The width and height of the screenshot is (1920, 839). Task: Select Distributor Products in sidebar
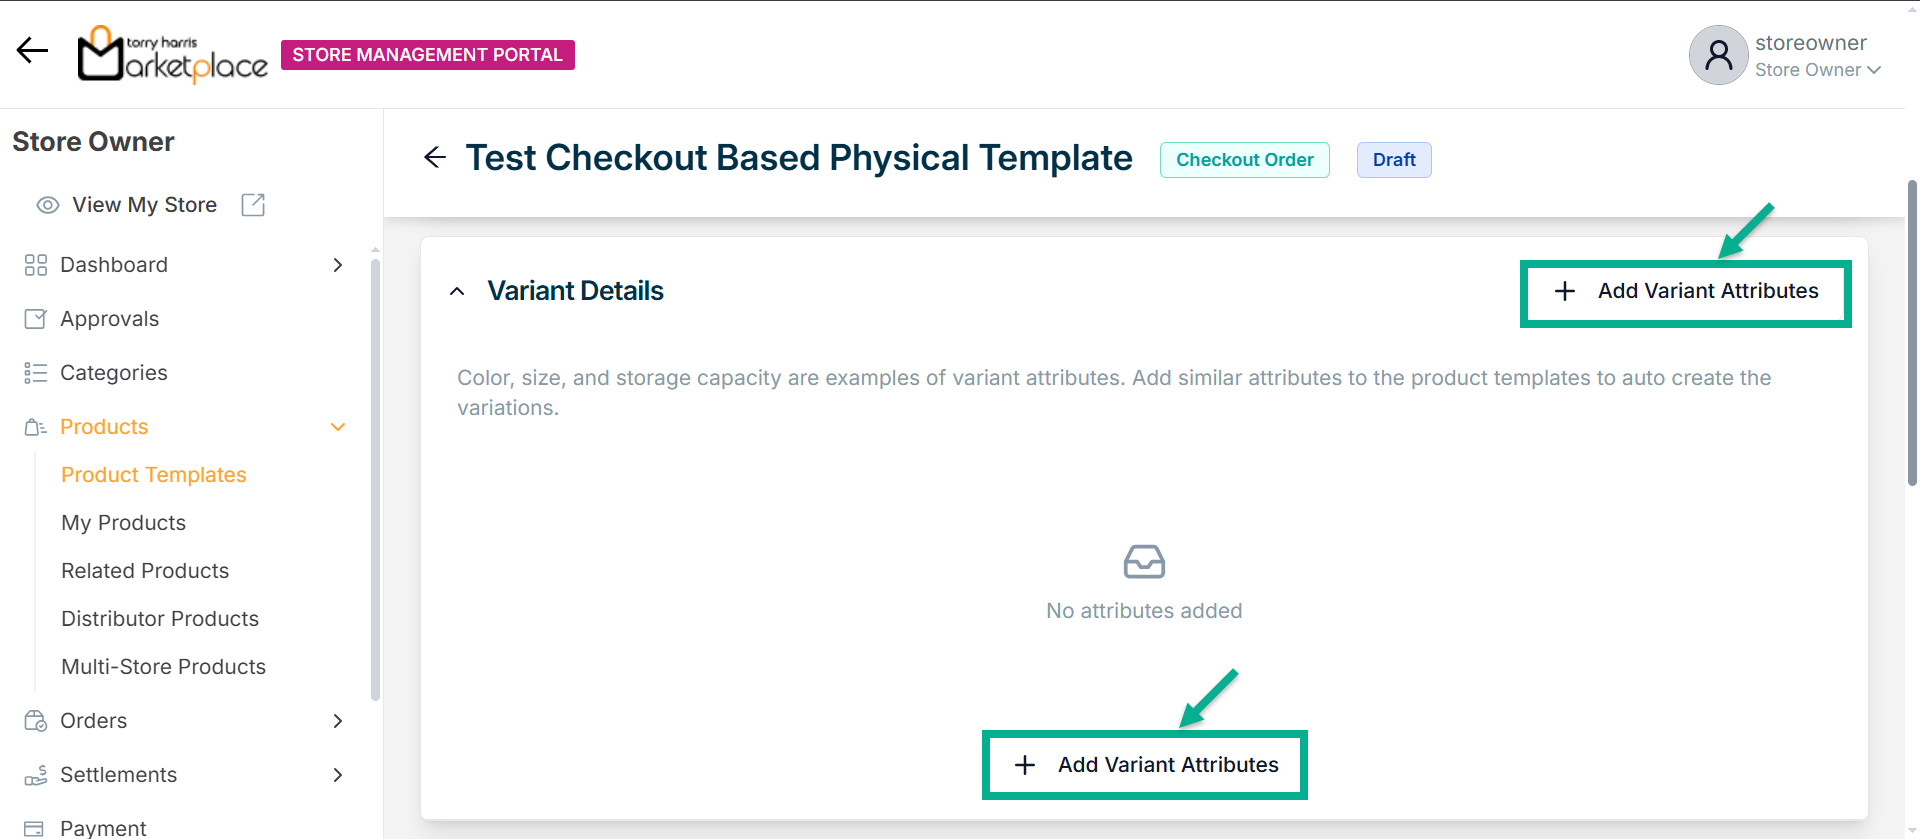tap(160, 619)
